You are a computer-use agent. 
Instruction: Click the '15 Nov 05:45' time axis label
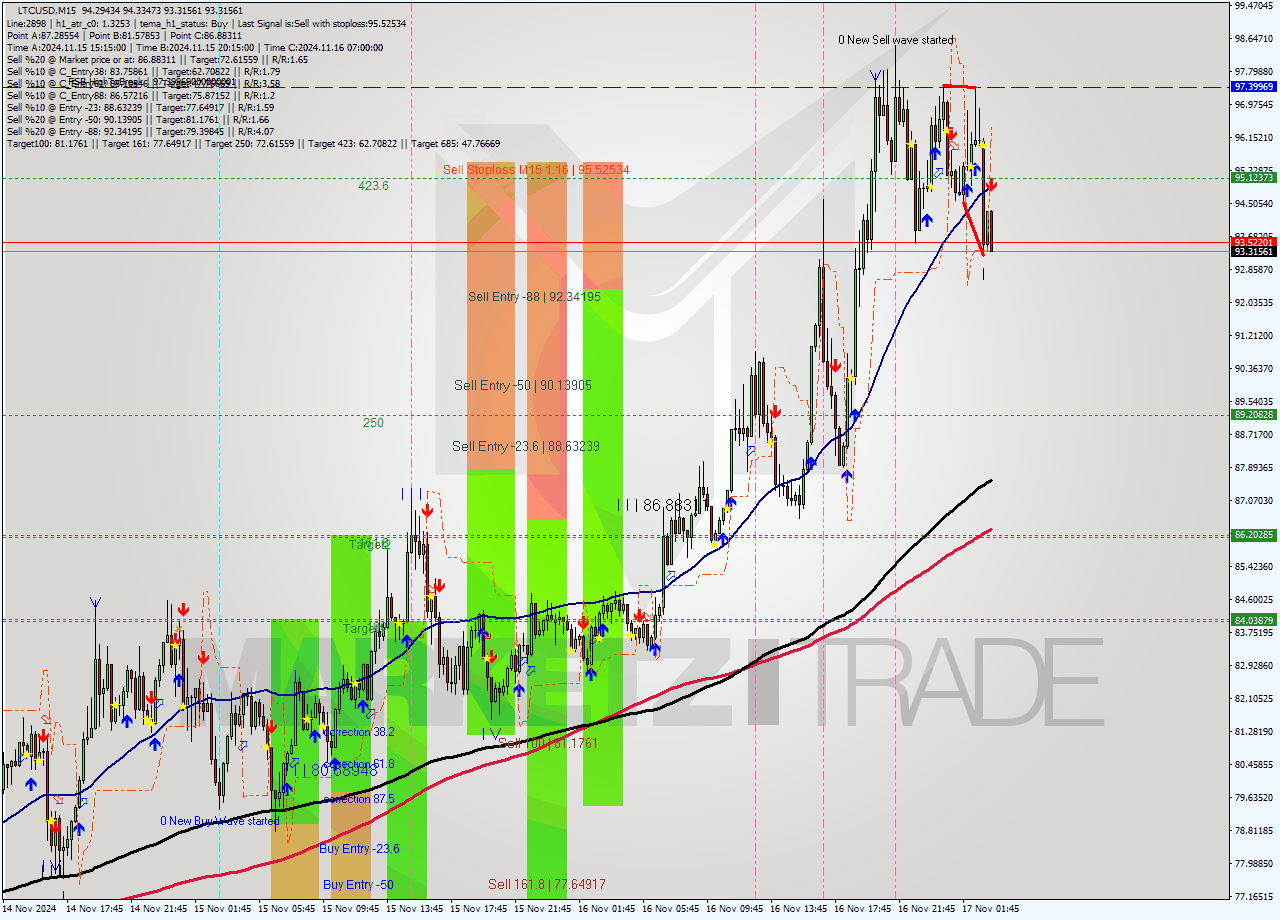click(287, 909)
